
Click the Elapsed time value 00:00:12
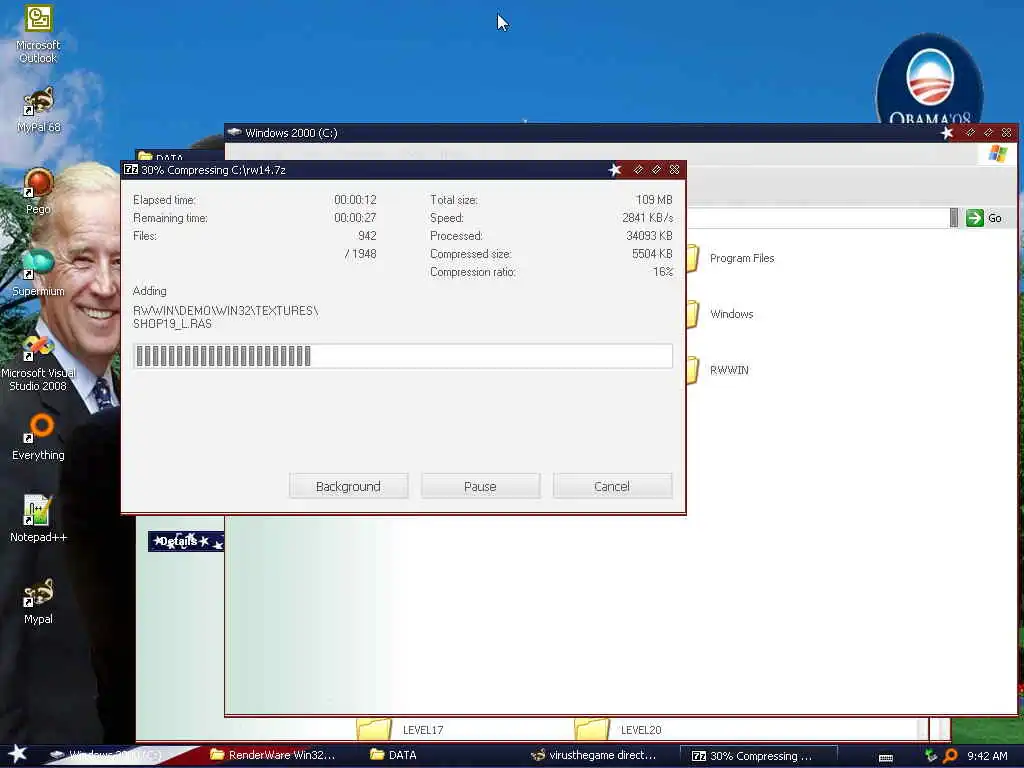click(355, 200)
